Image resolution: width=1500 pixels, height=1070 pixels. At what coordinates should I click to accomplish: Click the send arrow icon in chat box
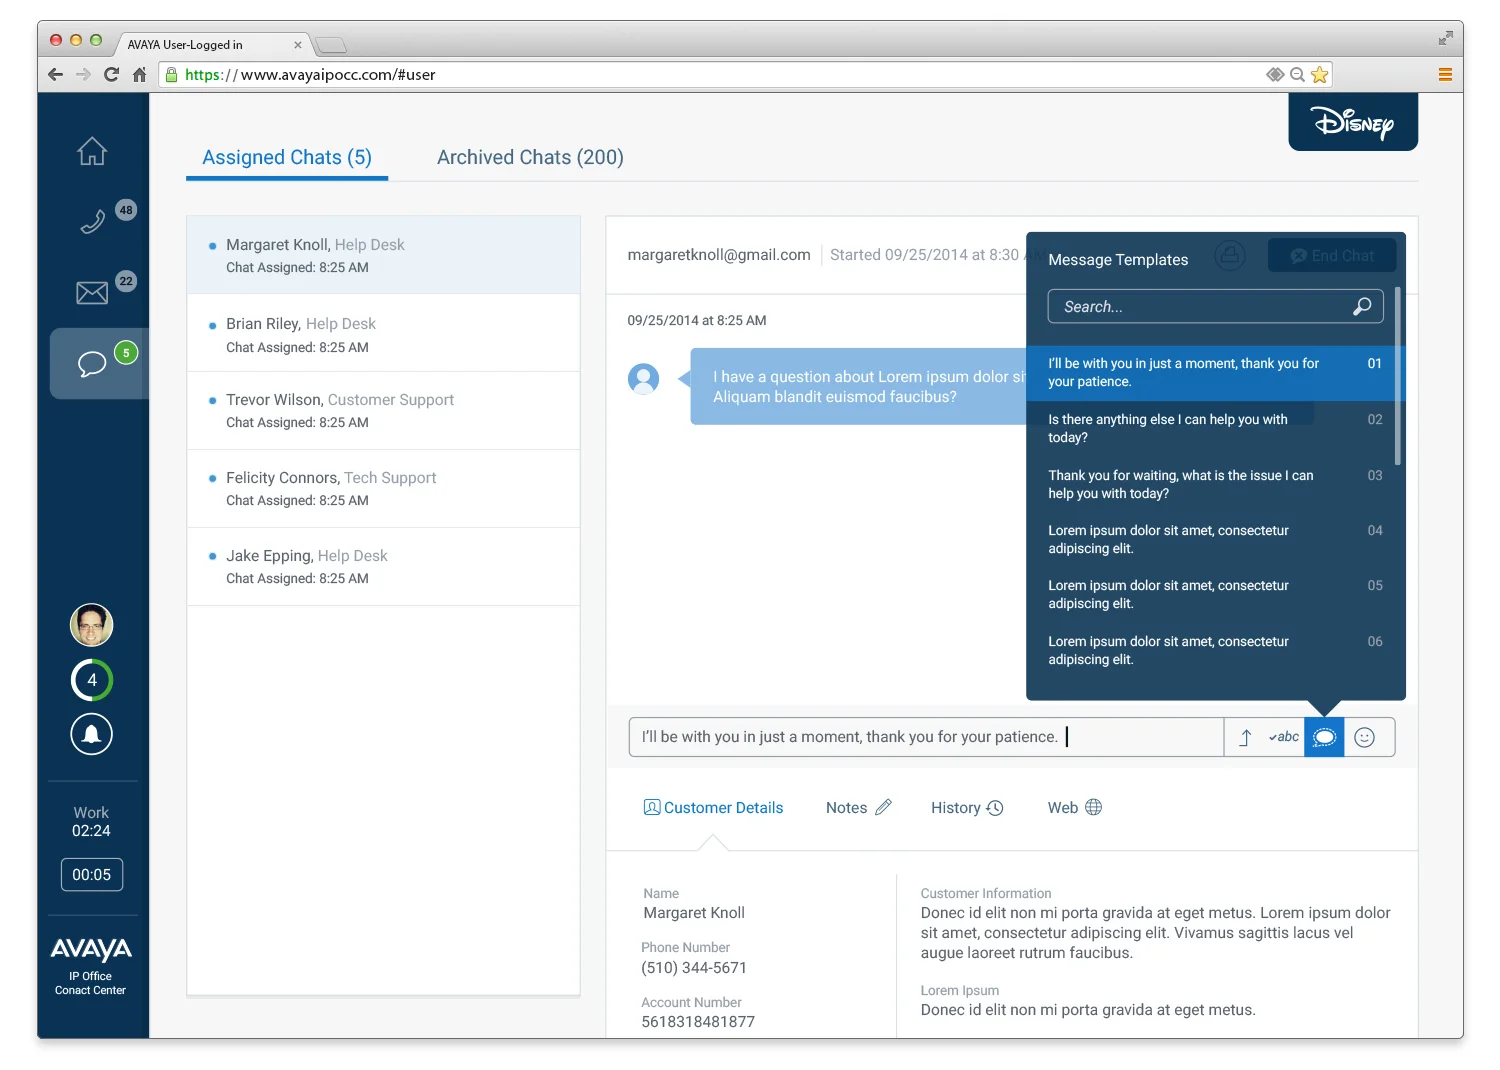coord(1245,737)
